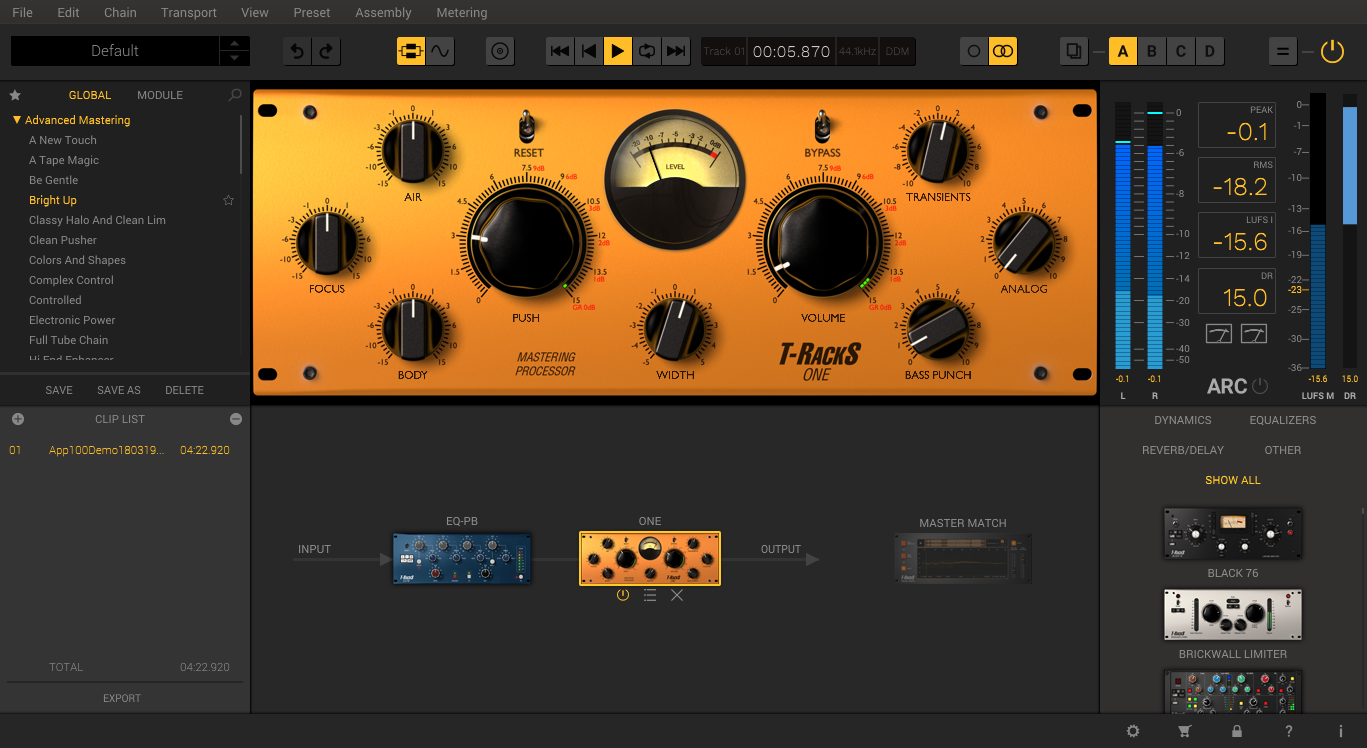Skip to end of track

[677, 51]
